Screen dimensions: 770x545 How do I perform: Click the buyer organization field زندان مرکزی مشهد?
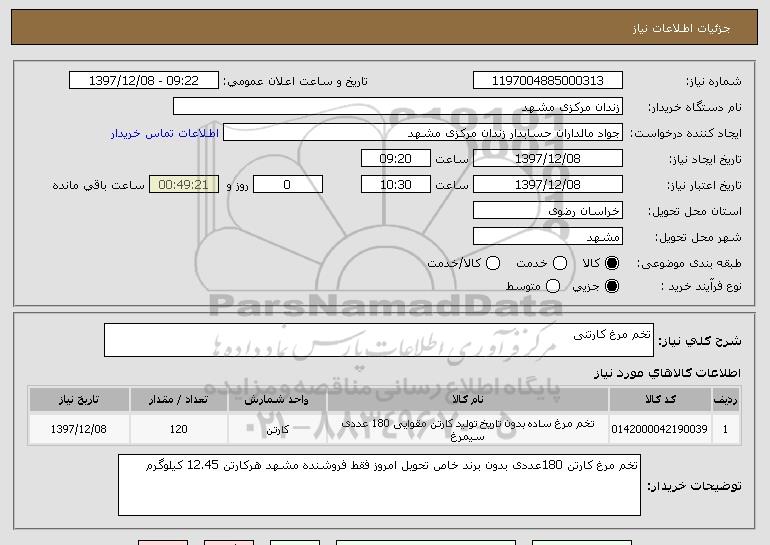click(x=398, y=107)
